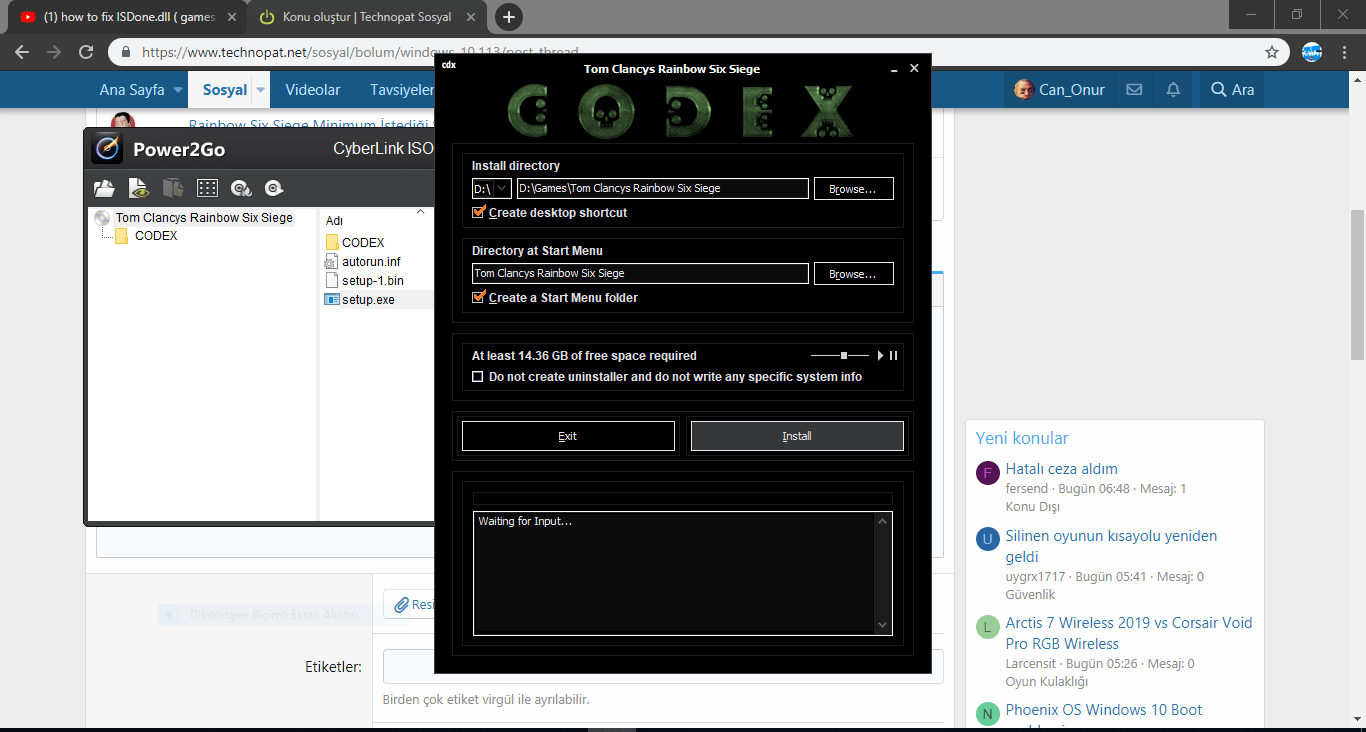Reload the page in Chrome
The width and height of the screenshot is (1366, 732).
[x=86, y=52]
